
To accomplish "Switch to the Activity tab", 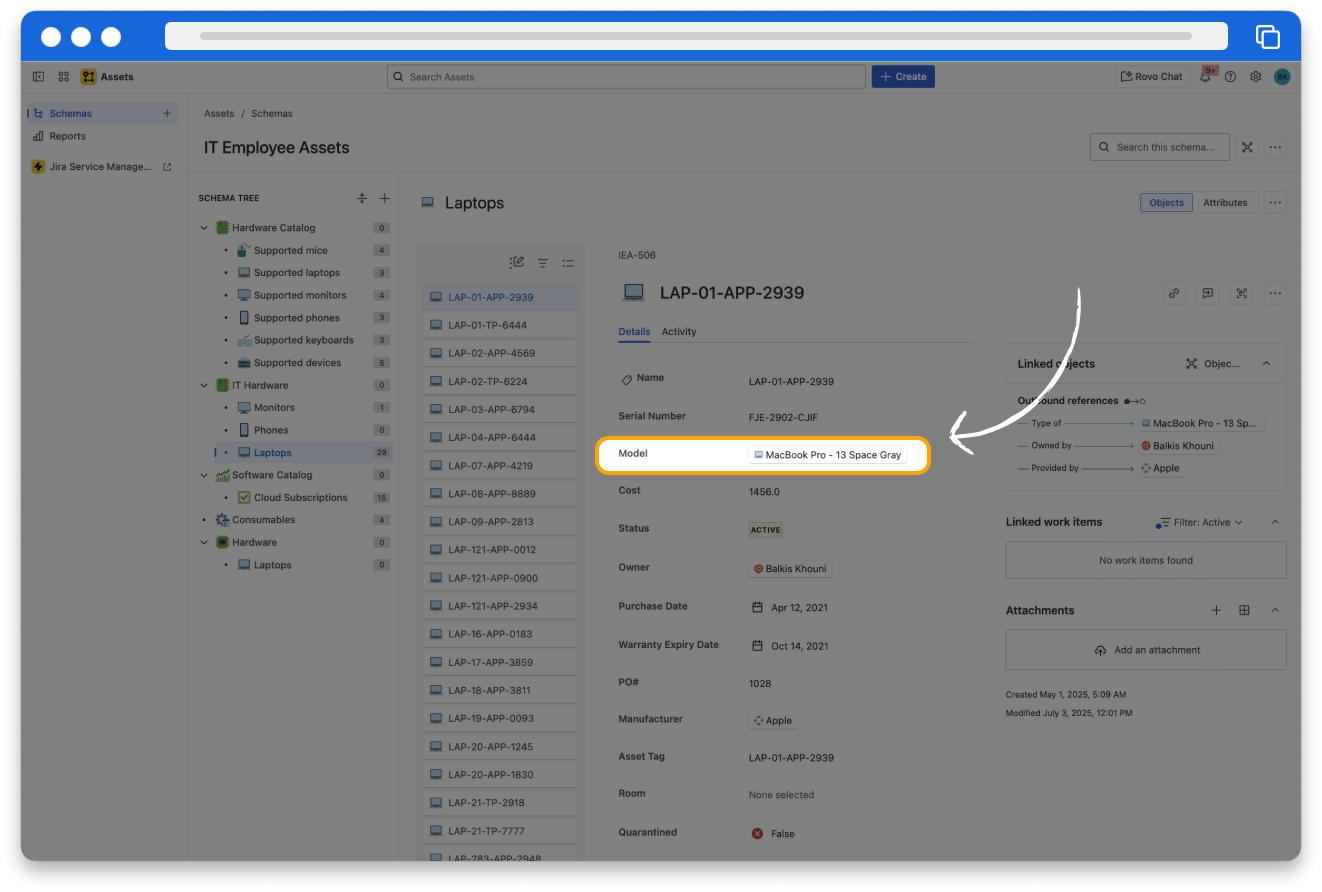I will coord(679,332).
